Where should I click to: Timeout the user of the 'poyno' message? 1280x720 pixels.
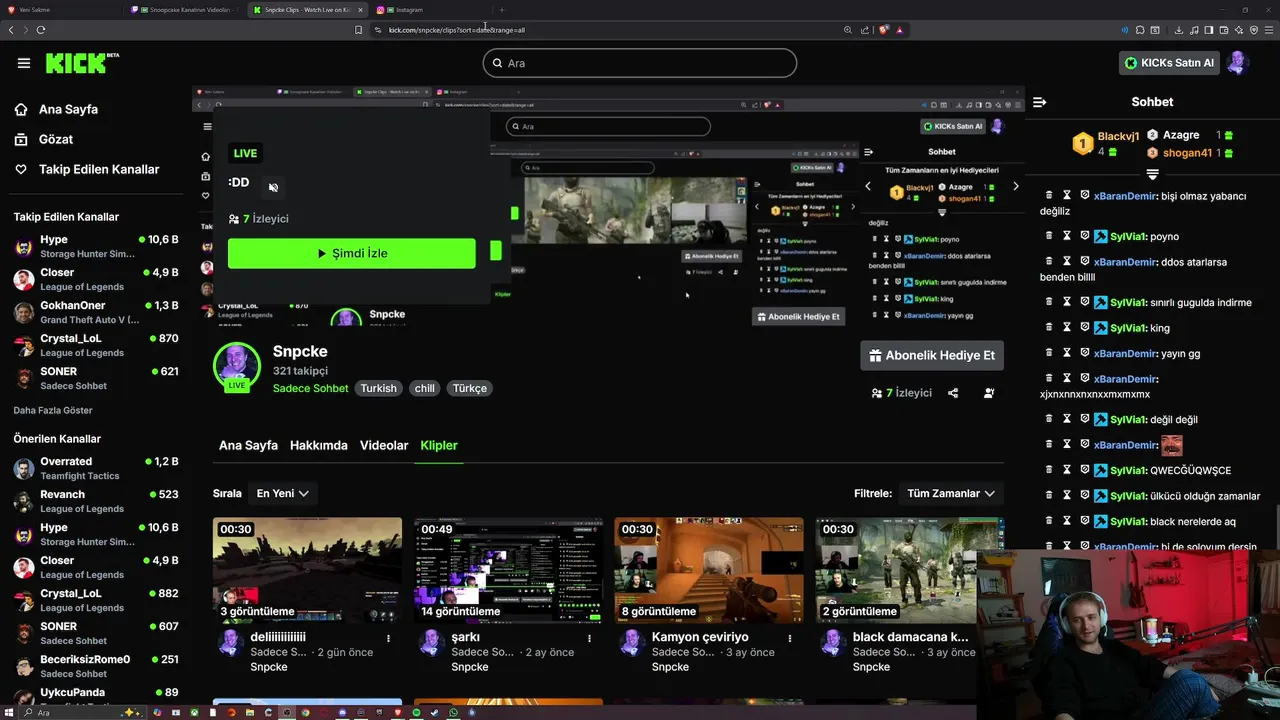[x=1067, y=237]
